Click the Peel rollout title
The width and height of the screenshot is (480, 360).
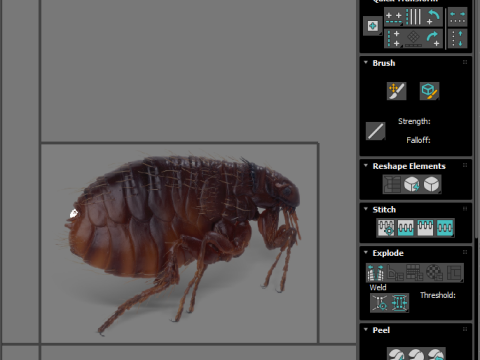tap(381, 330)
